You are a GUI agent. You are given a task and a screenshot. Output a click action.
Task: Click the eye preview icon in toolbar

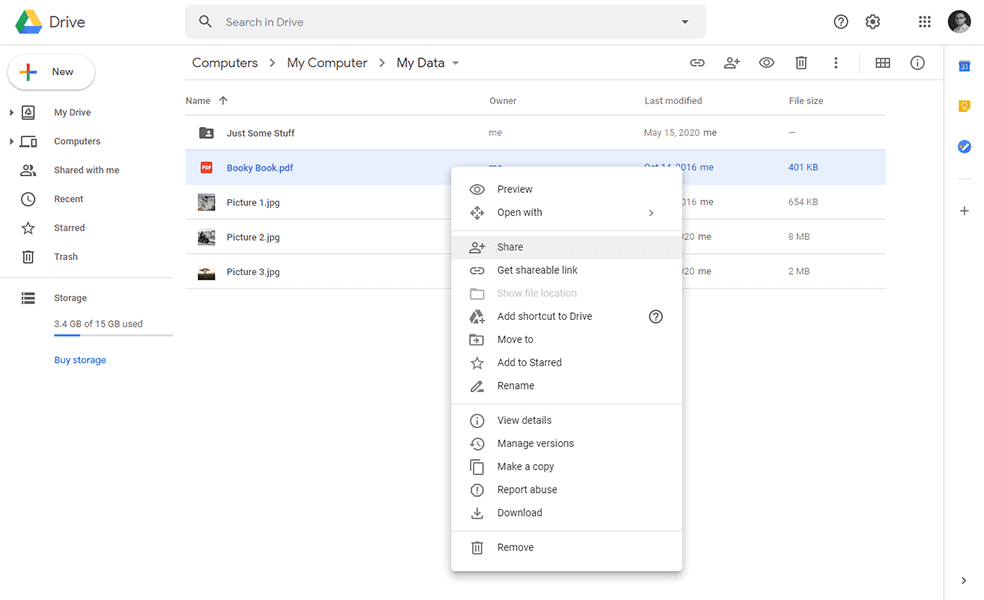(766, 63)
